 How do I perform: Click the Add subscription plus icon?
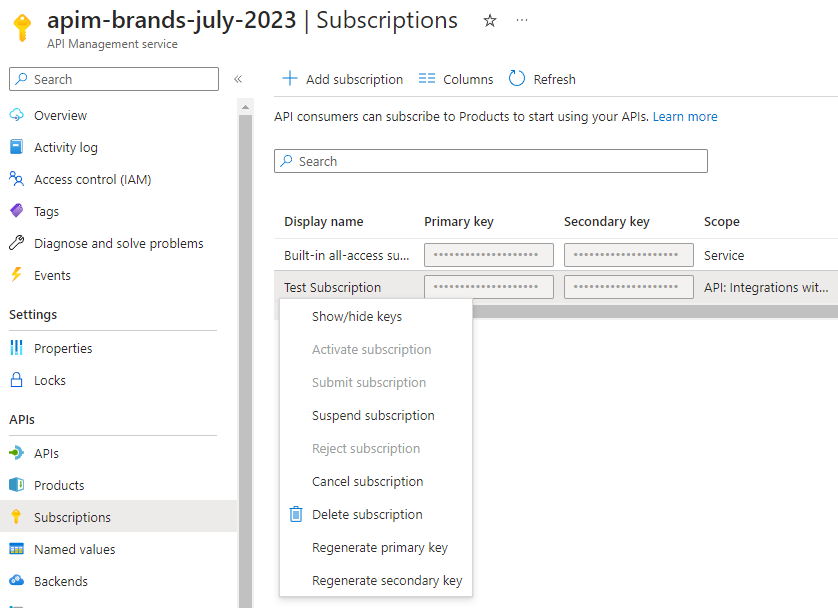pyautogui.click(x=290, y=79)
